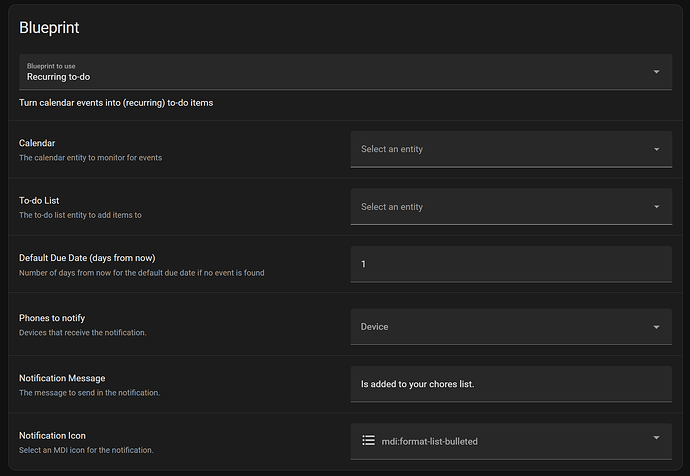Open the To-do List 'Select an entity' picker

(500, 207)
